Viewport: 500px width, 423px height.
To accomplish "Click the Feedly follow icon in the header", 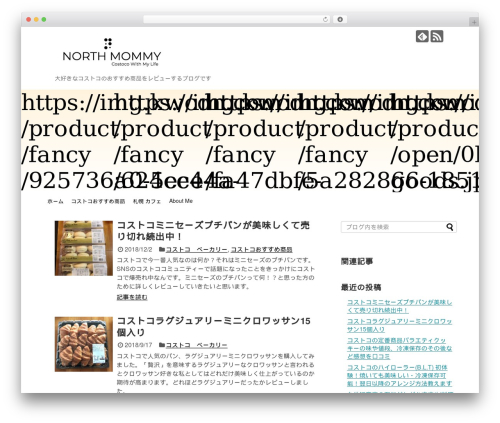I will pyautogui.click(x=422, y=36).
